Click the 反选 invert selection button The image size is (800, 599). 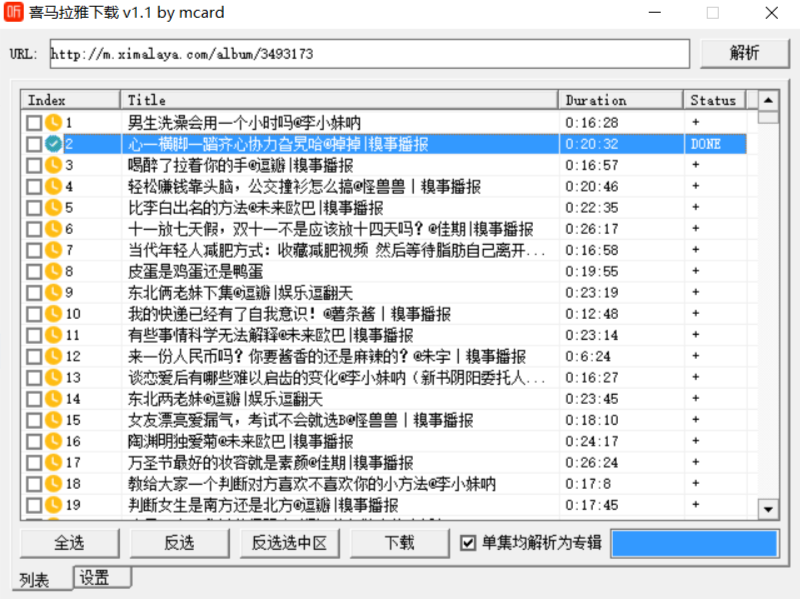179,543
